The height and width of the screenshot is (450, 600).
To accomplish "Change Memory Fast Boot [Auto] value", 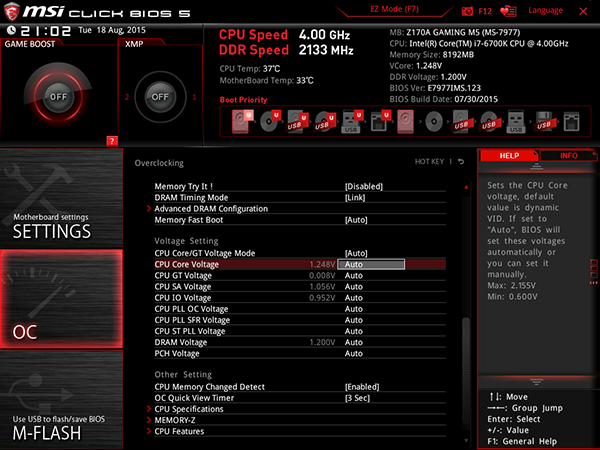I will (x=356, y=220).
